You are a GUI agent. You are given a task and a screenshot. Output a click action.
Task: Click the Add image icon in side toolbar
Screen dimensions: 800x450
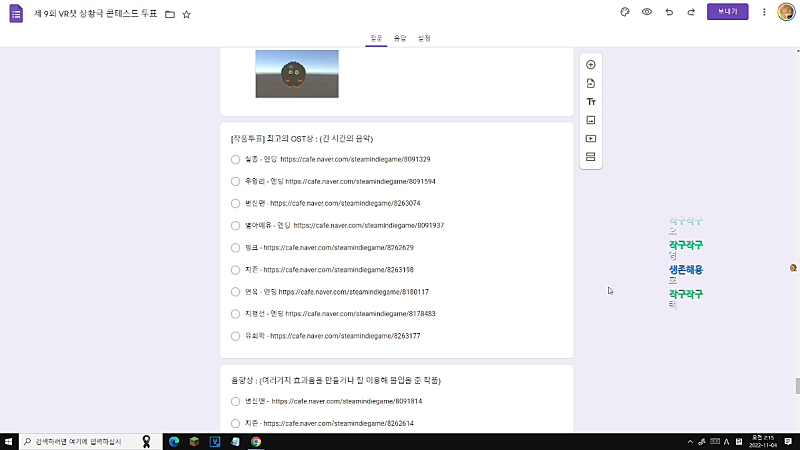590,120
